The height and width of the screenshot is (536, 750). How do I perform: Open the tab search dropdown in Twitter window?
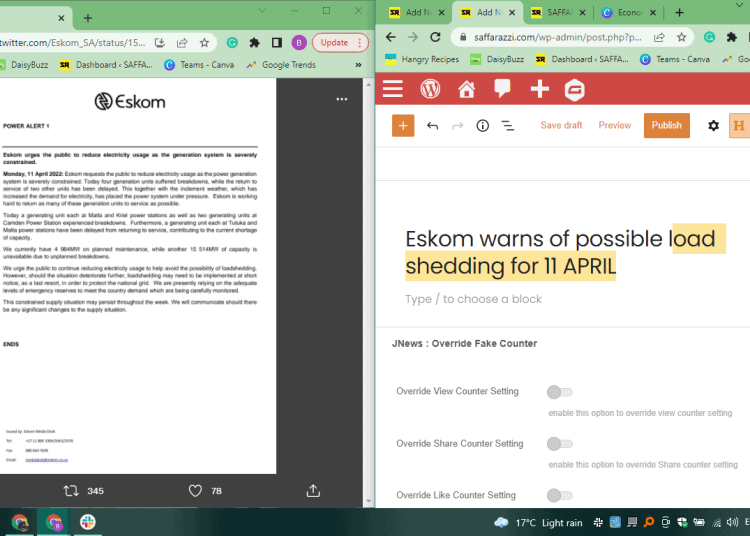tap(262, 11)
